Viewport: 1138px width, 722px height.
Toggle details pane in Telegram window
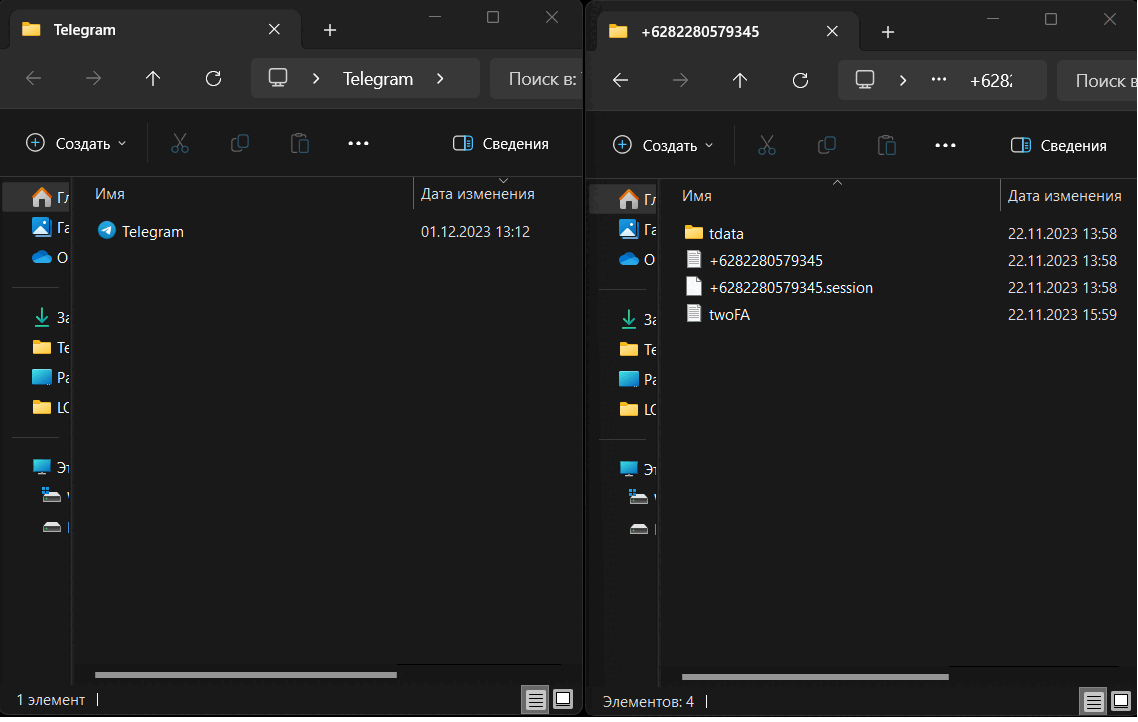(x=500, y=144)
